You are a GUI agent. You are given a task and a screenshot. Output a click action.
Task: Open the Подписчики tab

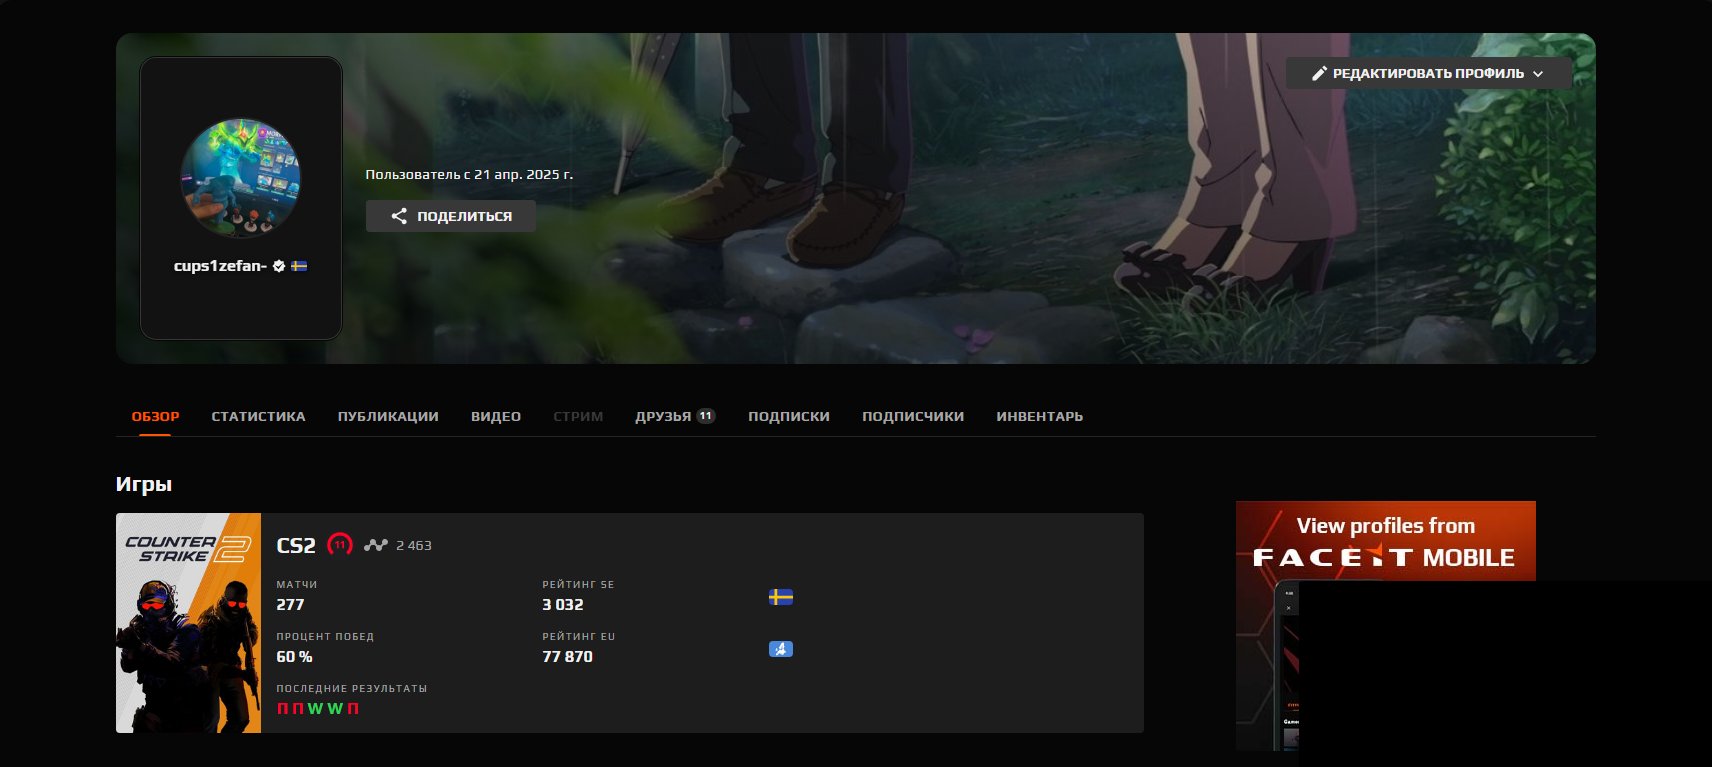(x=913, y=416)
